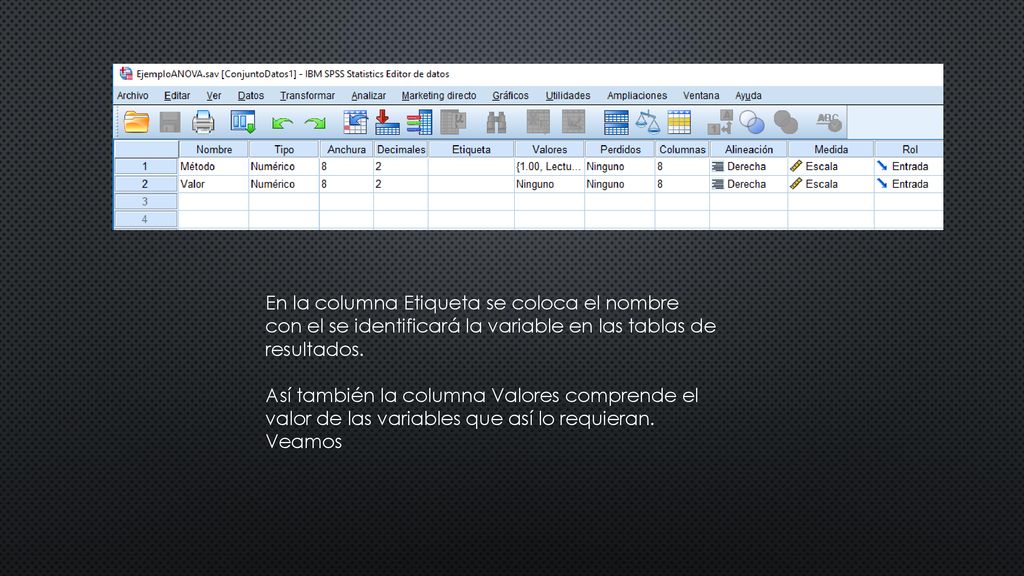Click the Anchura cell of Método row
Screen dimensions: 1024x576
(346, 167)
